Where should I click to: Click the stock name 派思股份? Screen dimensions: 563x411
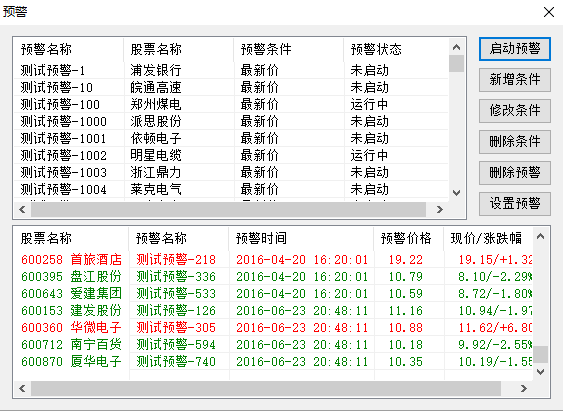click(156, 121)
